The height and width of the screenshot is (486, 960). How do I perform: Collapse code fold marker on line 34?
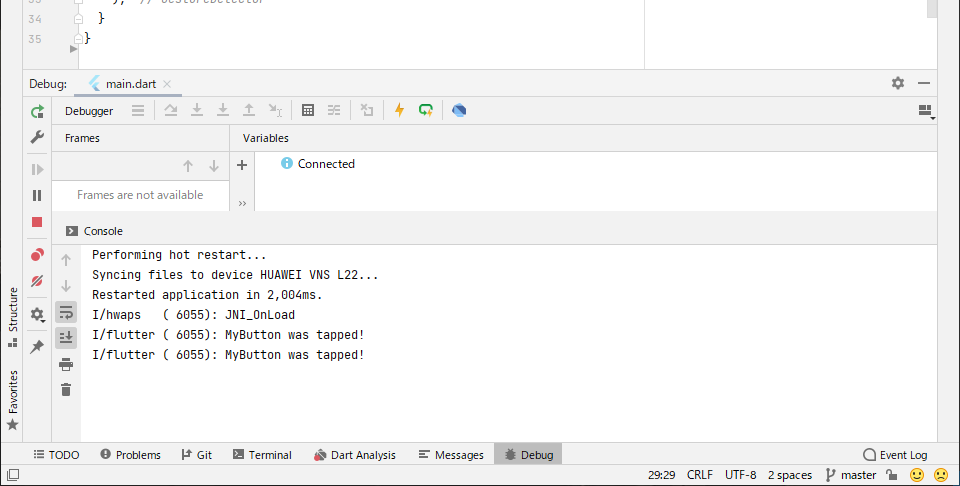pos(78,19)
